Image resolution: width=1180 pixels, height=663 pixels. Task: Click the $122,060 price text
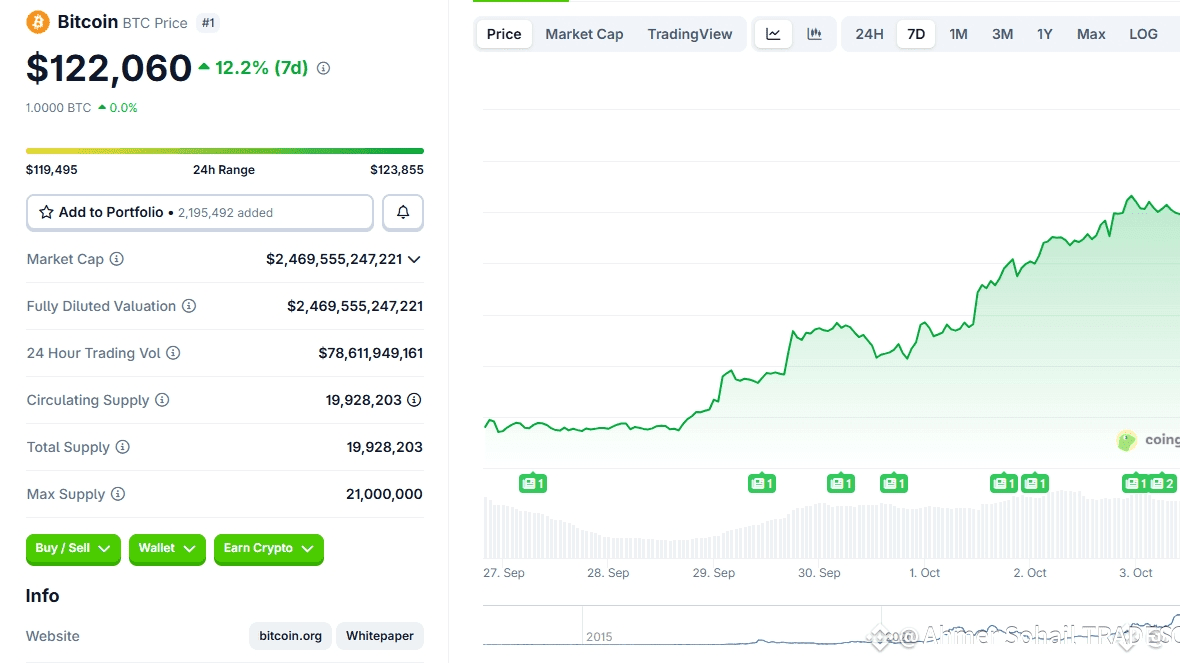[x=109, y=68]
